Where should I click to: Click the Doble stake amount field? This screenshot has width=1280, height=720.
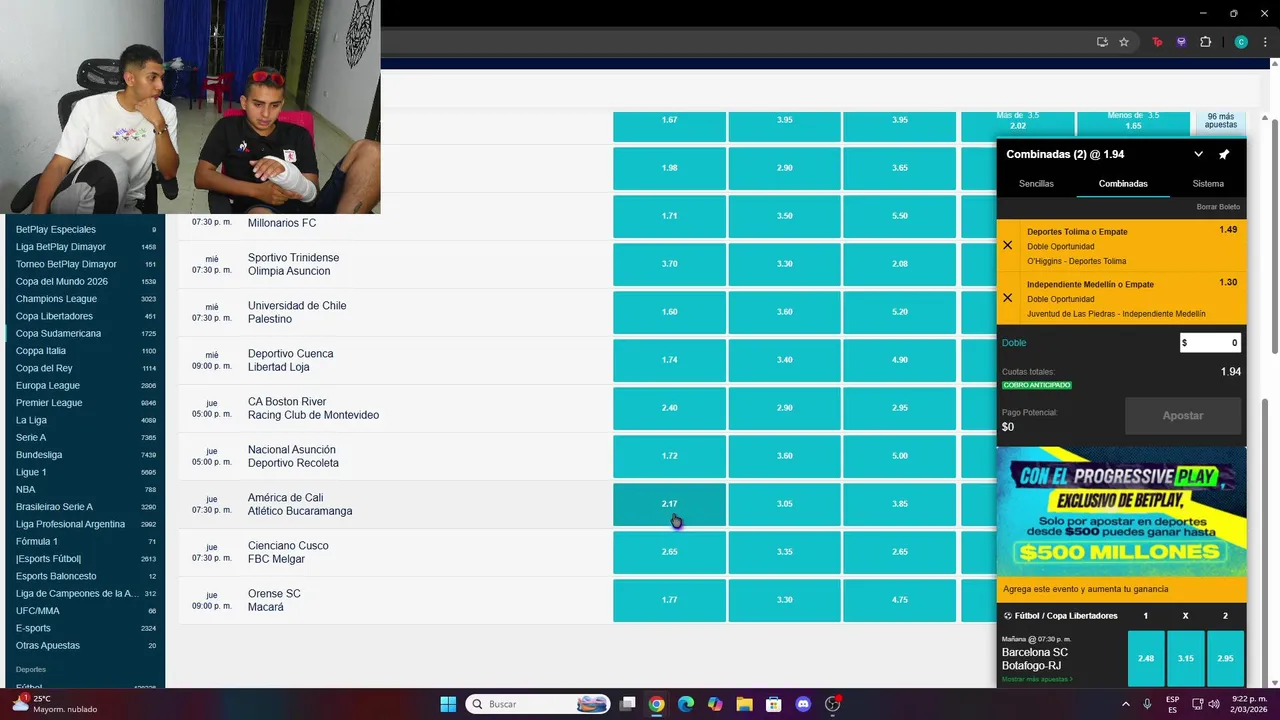pos(1210,343)
